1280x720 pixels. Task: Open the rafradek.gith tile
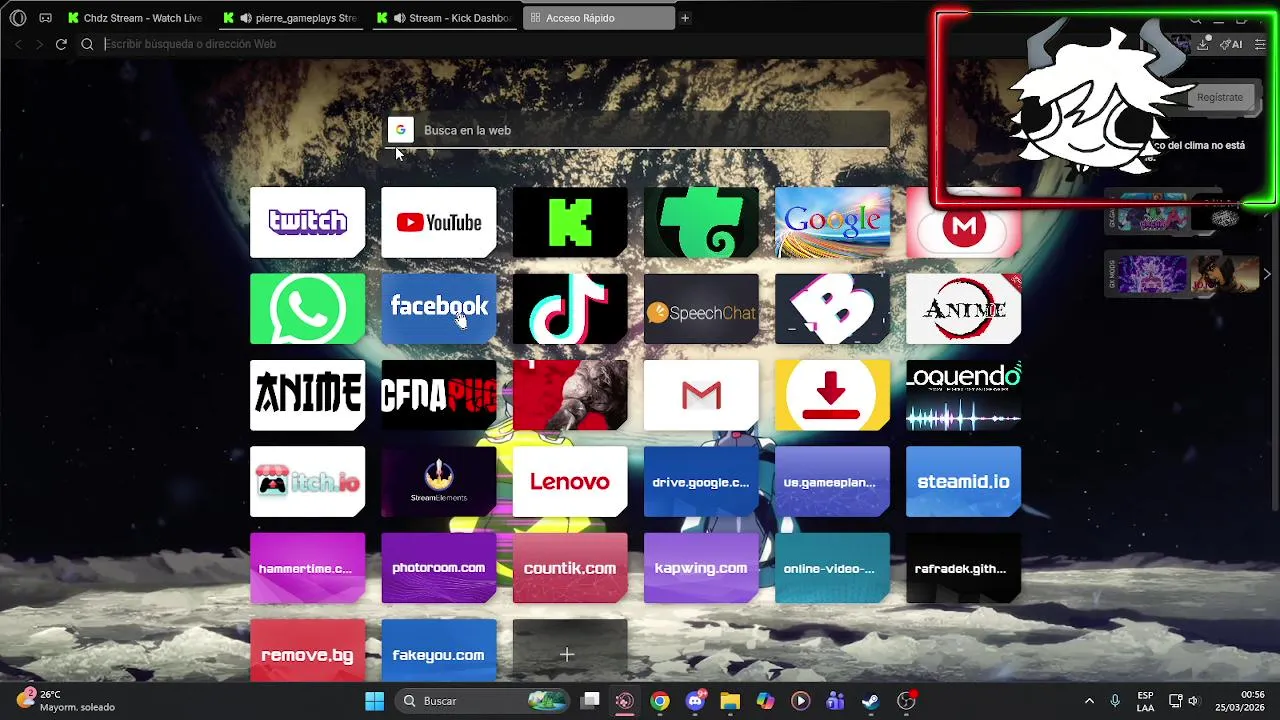pyautogui.click(x=963, y=568)
